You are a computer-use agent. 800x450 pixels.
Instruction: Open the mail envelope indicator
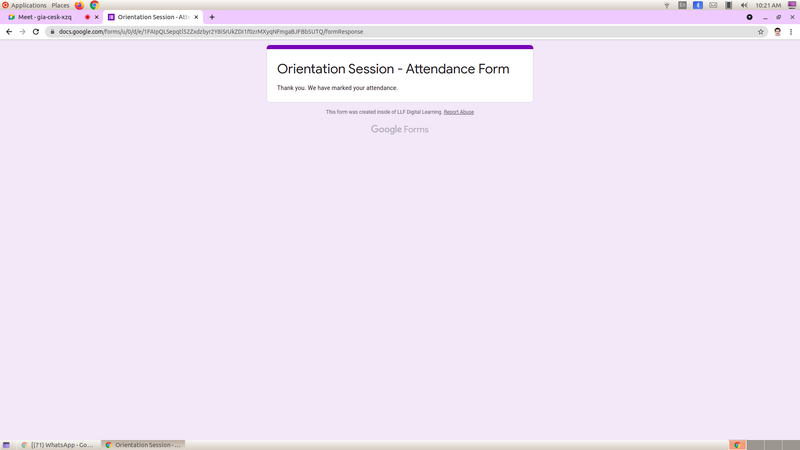(713, 5)
